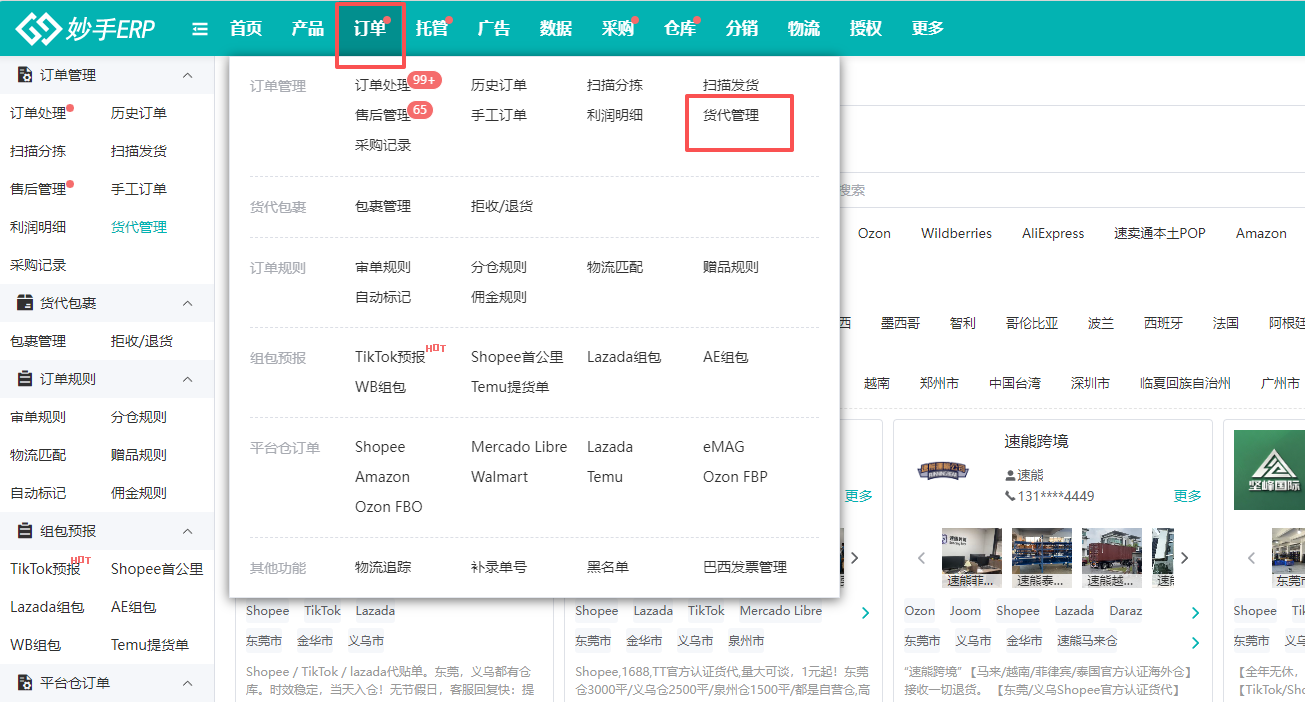This screenshot has width=1305, height=702.
Task: Click the 货代包裹 section icon in the sidebar
Action: pyautogui.click(x=25, y=303)
